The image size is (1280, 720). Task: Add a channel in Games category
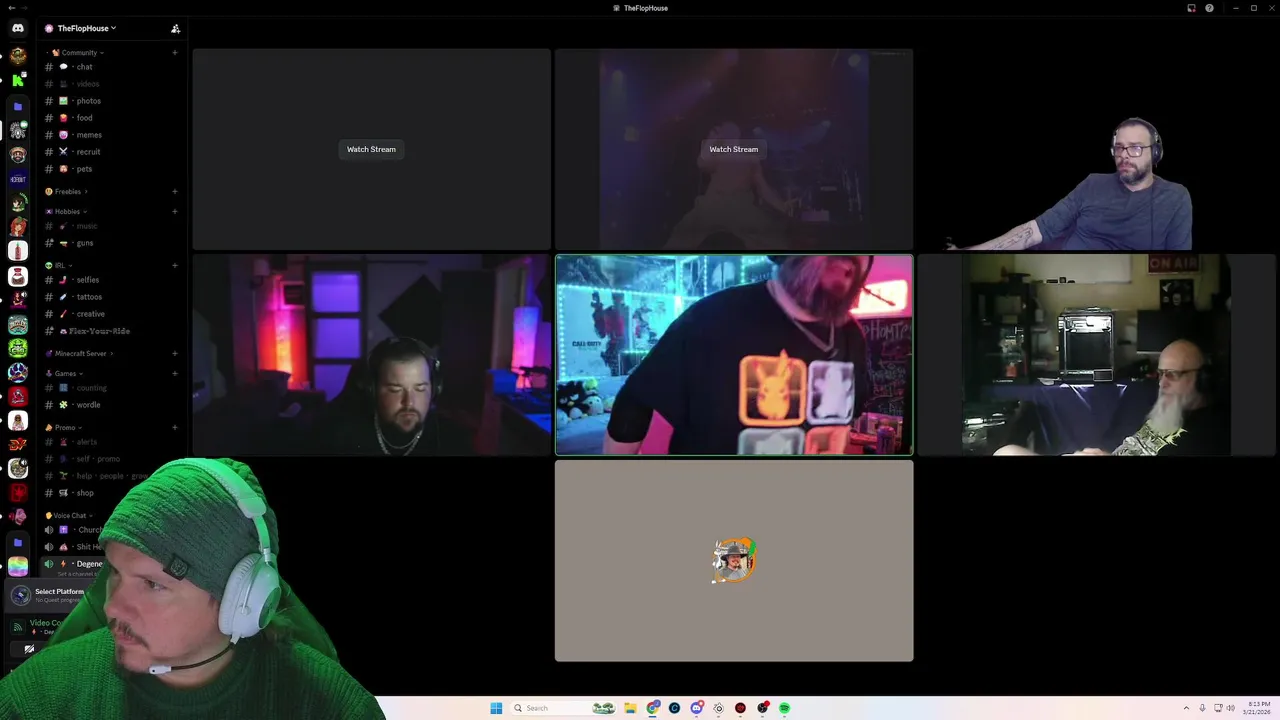pos(174,373)
